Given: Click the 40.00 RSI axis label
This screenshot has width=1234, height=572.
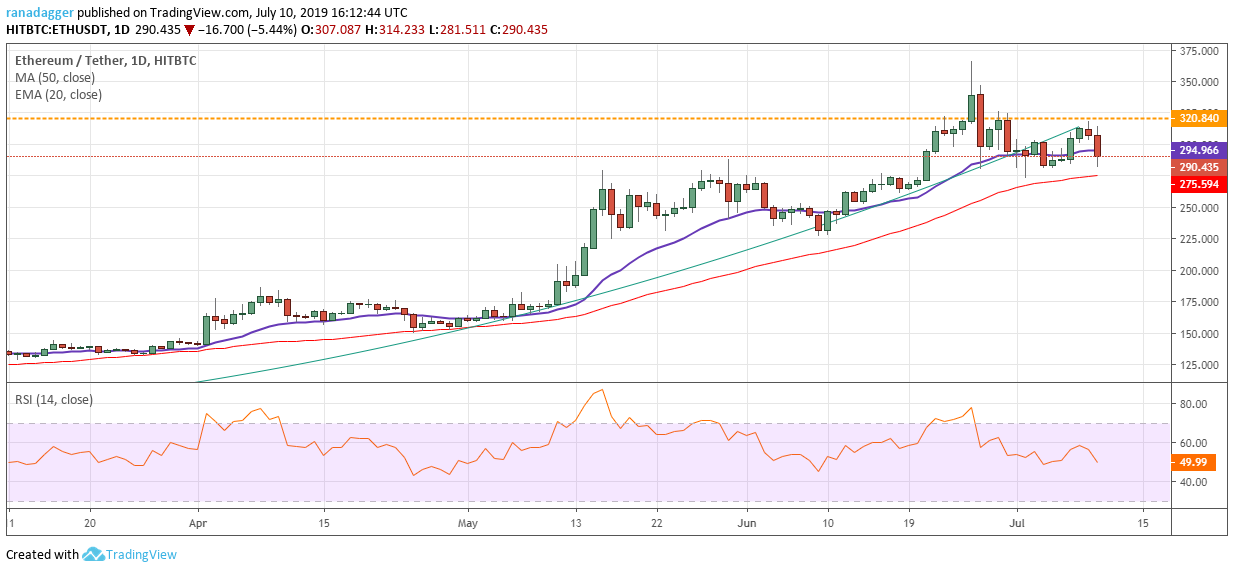Looking at the screenshot, I should point(1195,482).
